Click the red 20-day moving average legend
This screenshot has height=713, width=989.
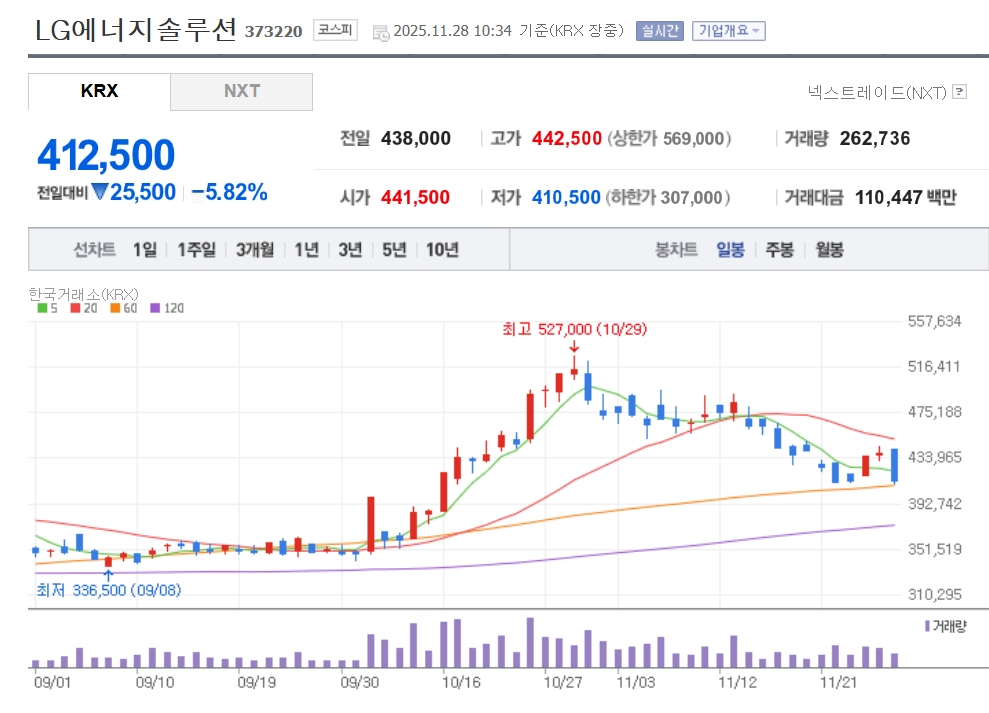pyautogui.click(x=84, y=308)
